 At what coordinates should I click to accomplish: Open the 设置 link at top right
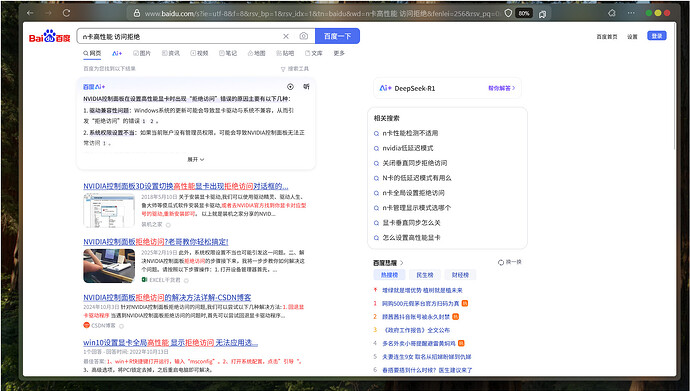pyautogui.click(x=632, y=37)
